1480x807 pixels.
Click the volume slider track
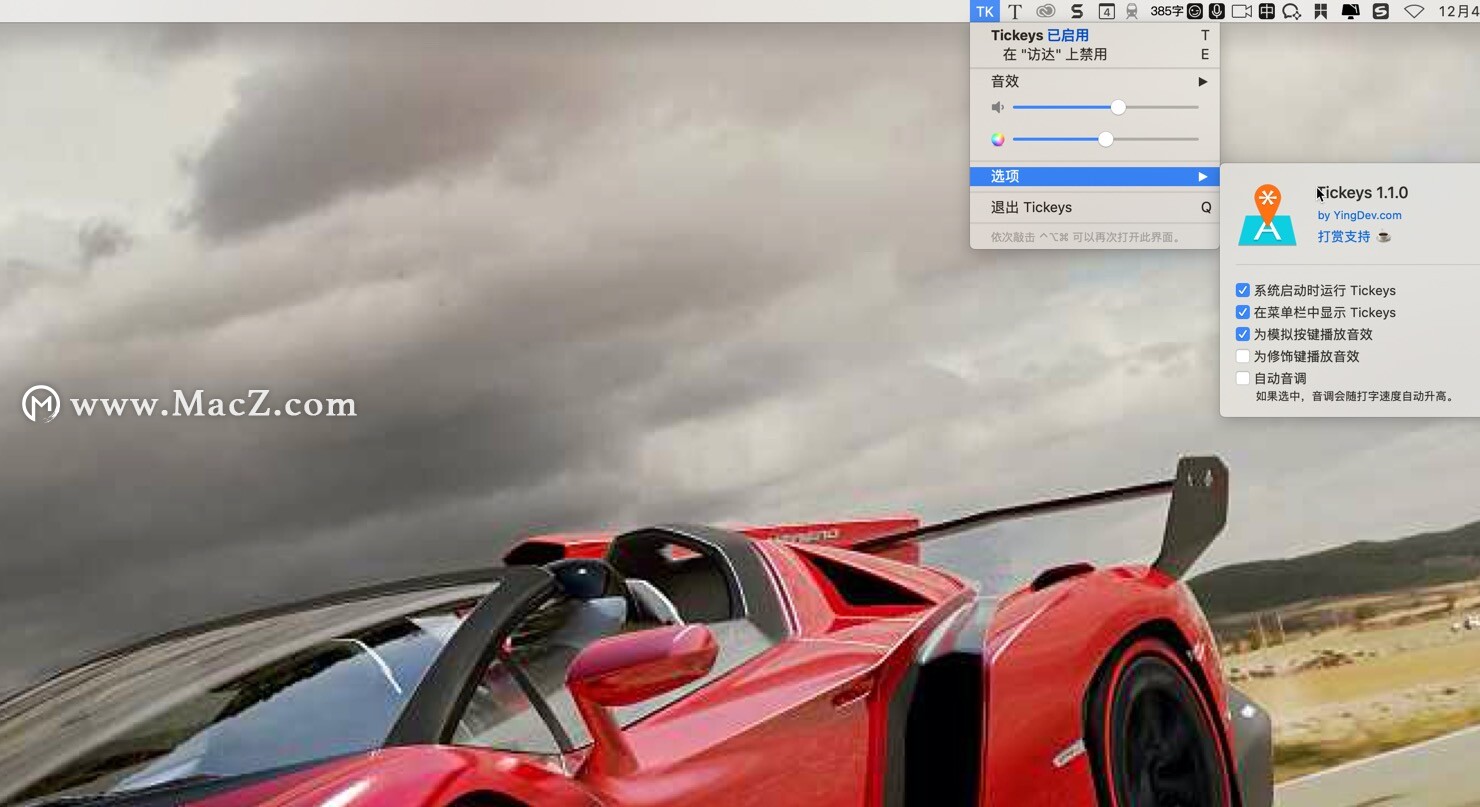pos(1105,107)
